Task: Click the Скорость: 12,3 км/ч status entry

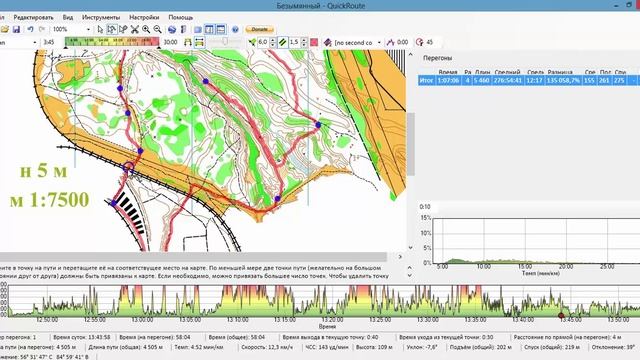Action: point(267,347)
